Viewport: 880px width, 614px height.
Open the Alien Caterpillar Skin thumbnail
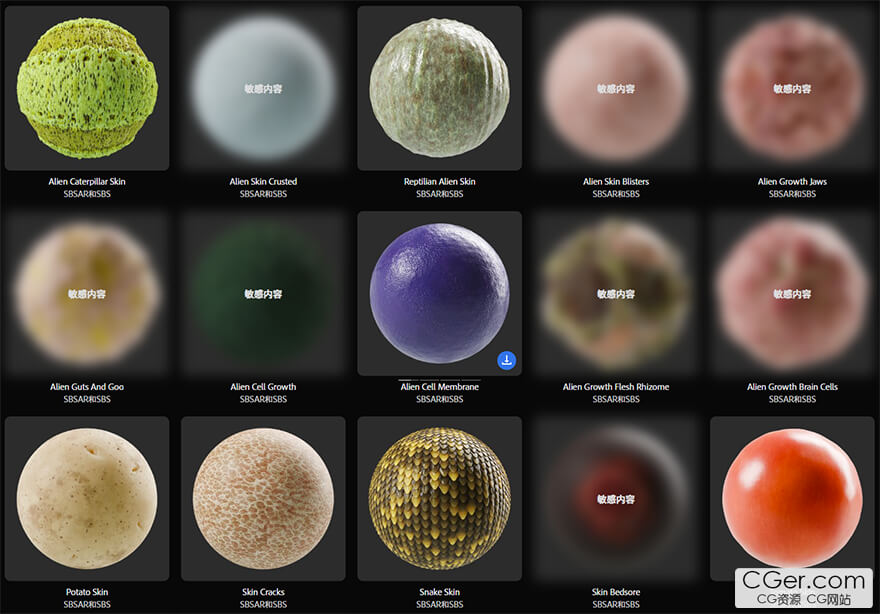coord(87,88)
